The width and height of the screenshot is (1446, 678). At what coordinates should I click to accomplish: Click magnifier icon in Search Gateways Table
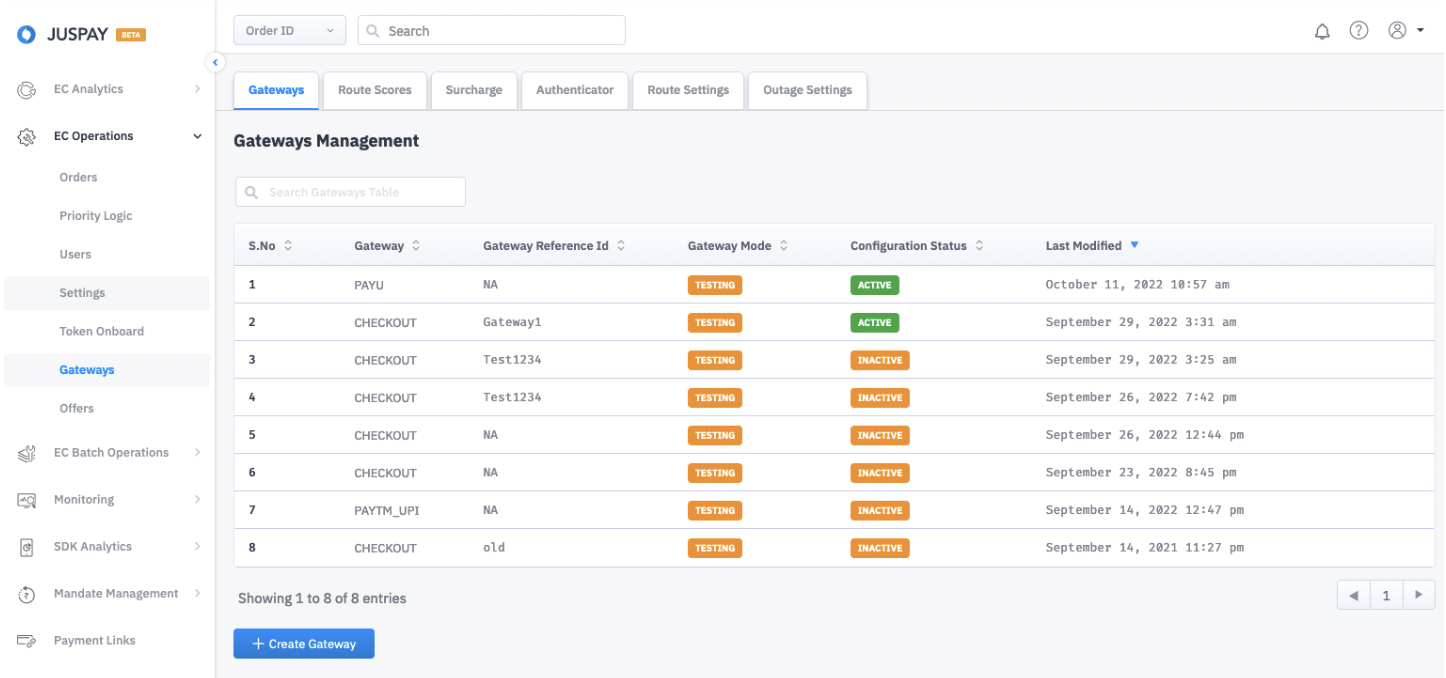pos(251,192)
